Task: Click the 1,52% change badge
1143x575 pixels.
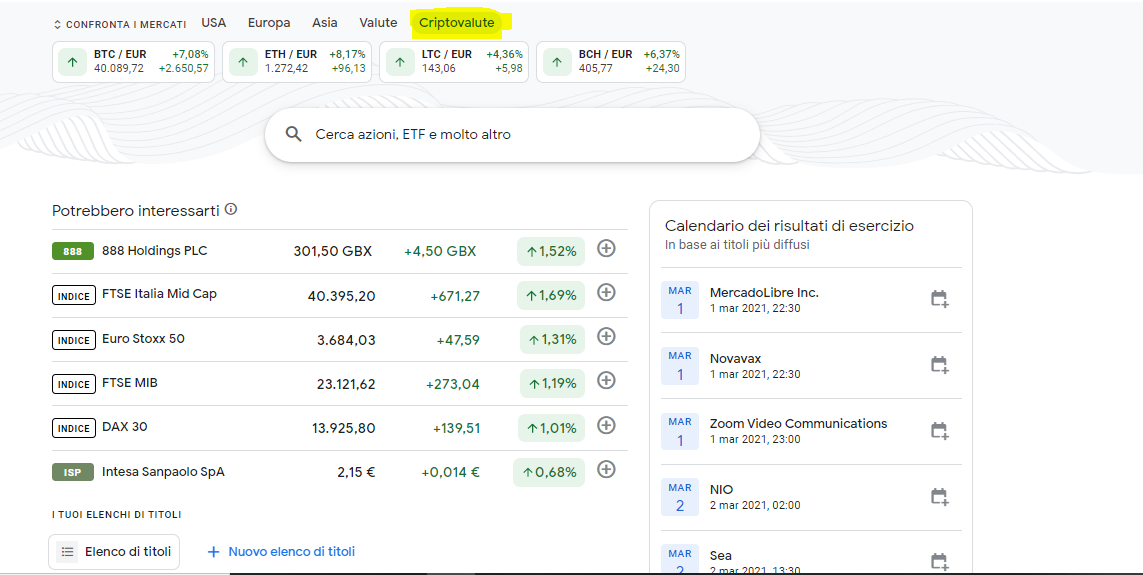Action: 551,251
